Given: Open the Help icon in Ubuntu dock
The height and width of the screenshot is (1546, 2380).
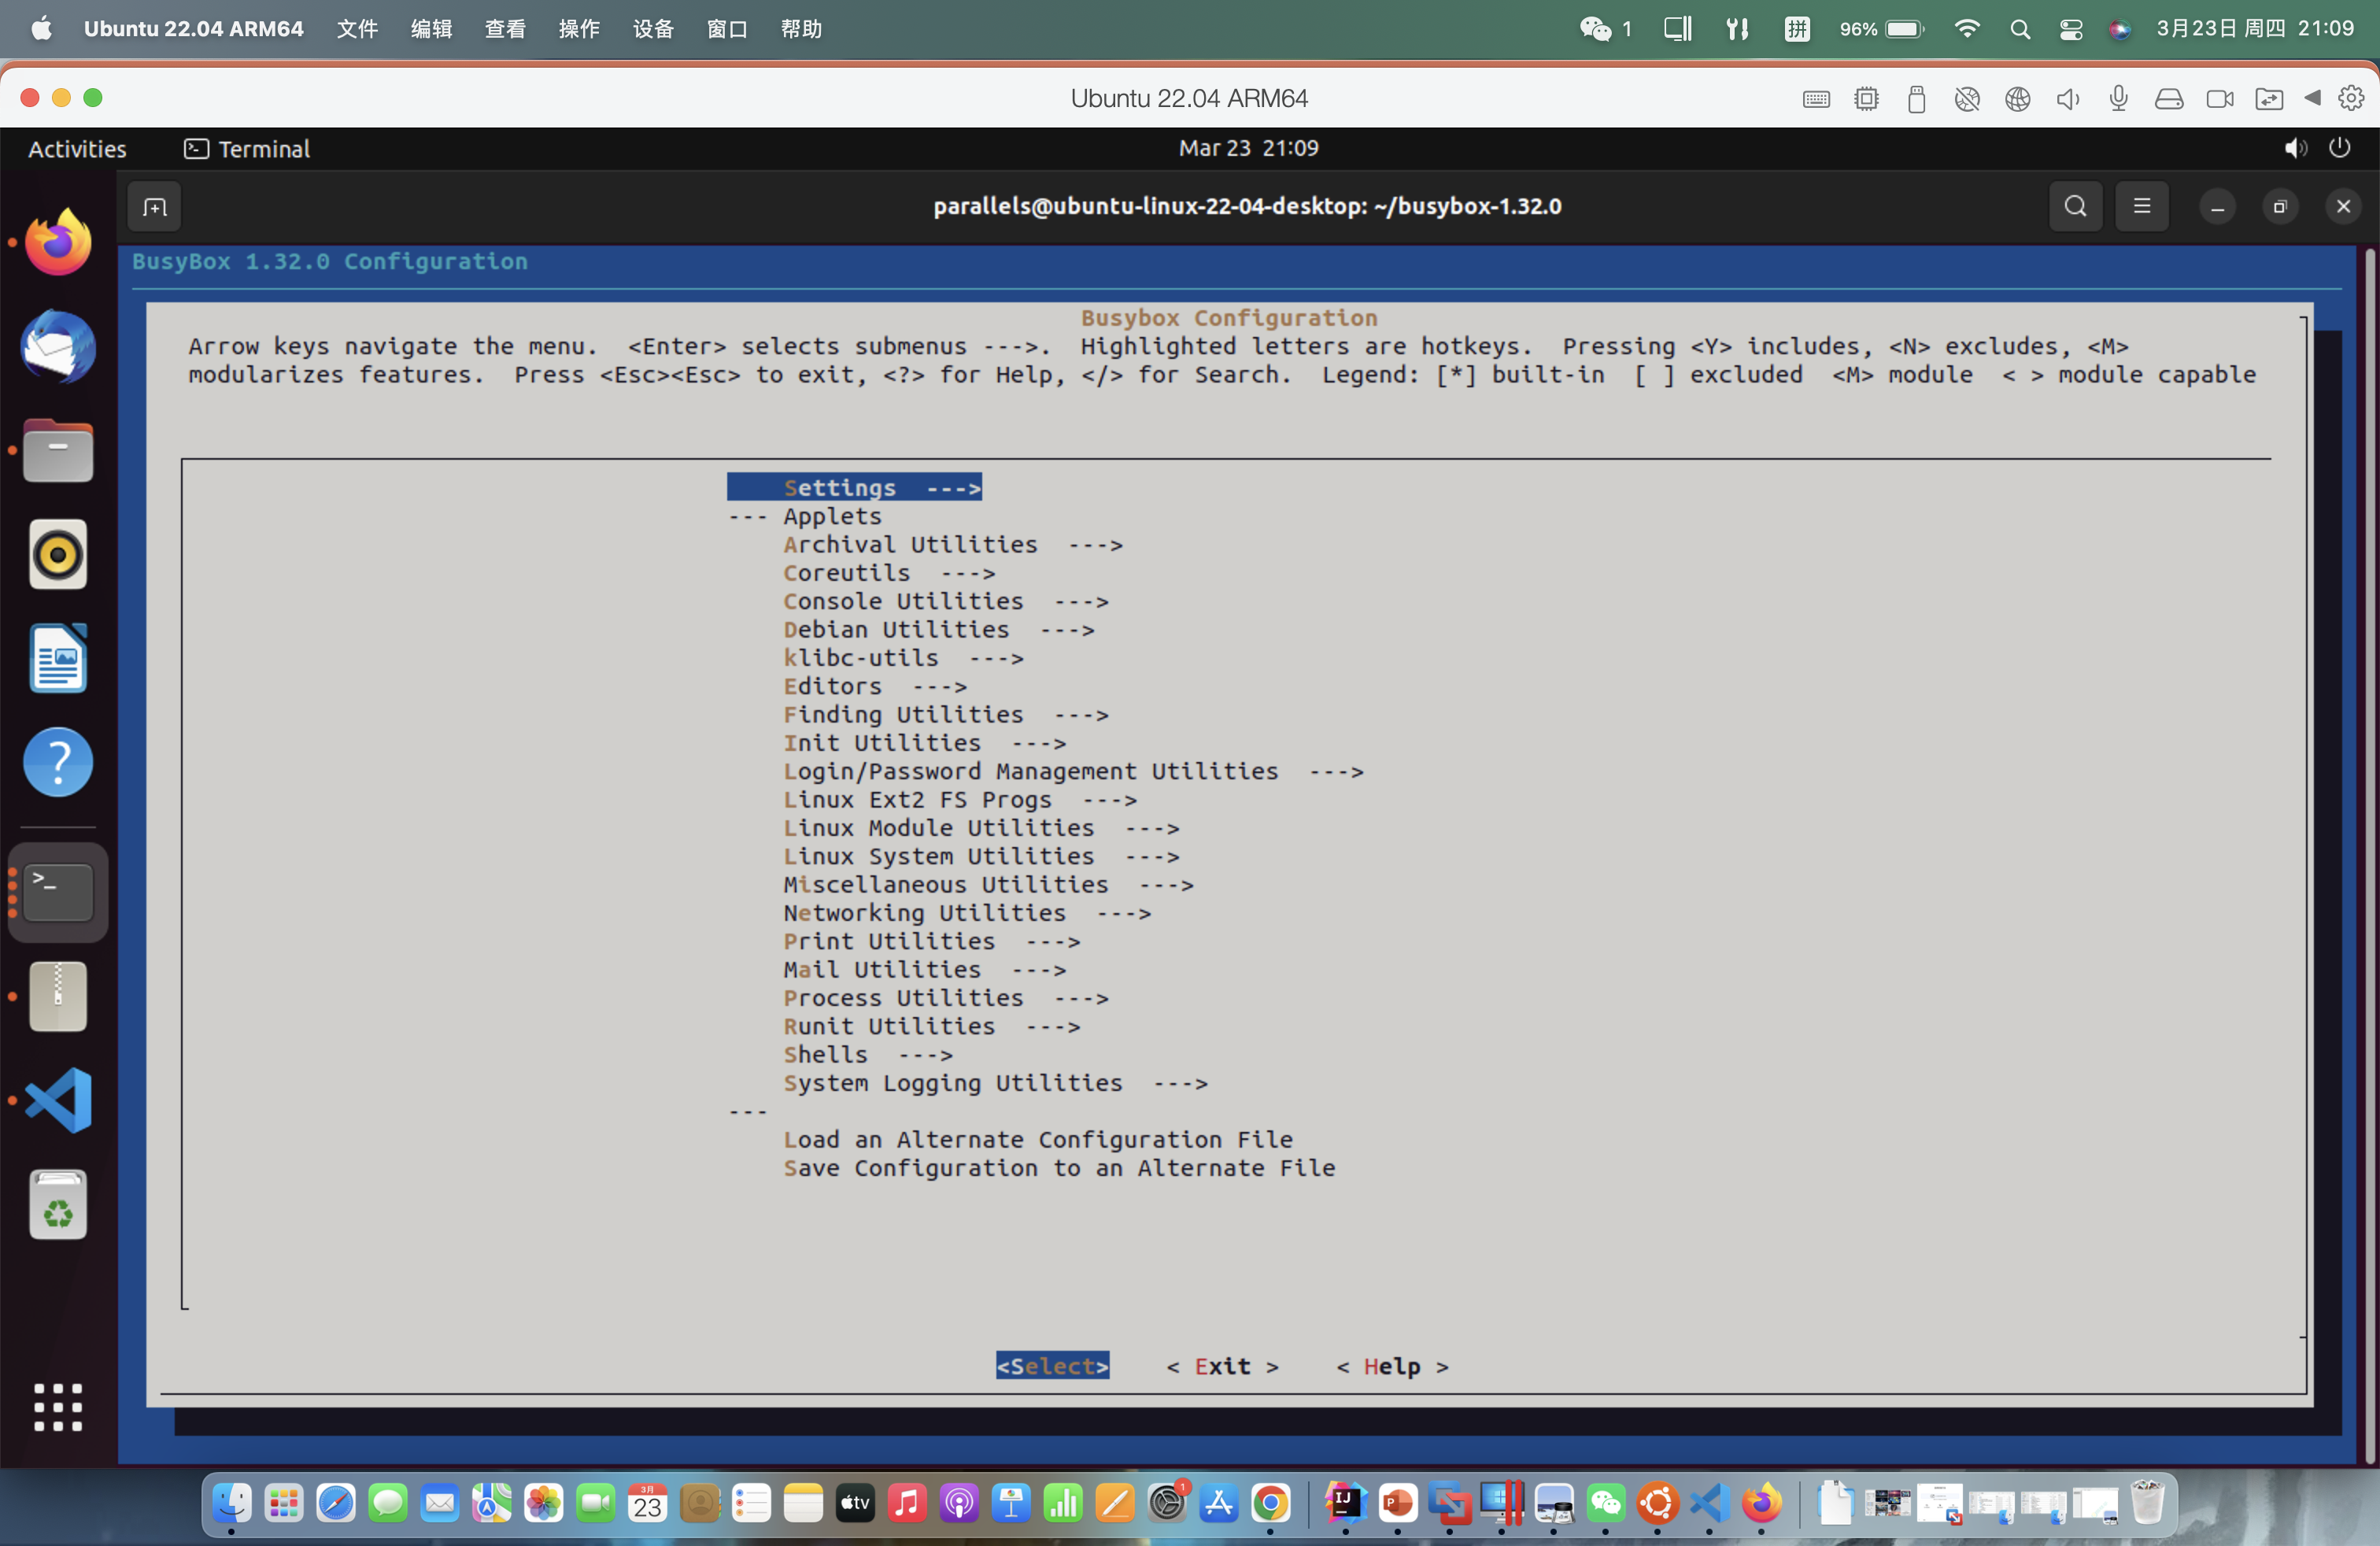Looking at the screenshot, I should (58, 762).
